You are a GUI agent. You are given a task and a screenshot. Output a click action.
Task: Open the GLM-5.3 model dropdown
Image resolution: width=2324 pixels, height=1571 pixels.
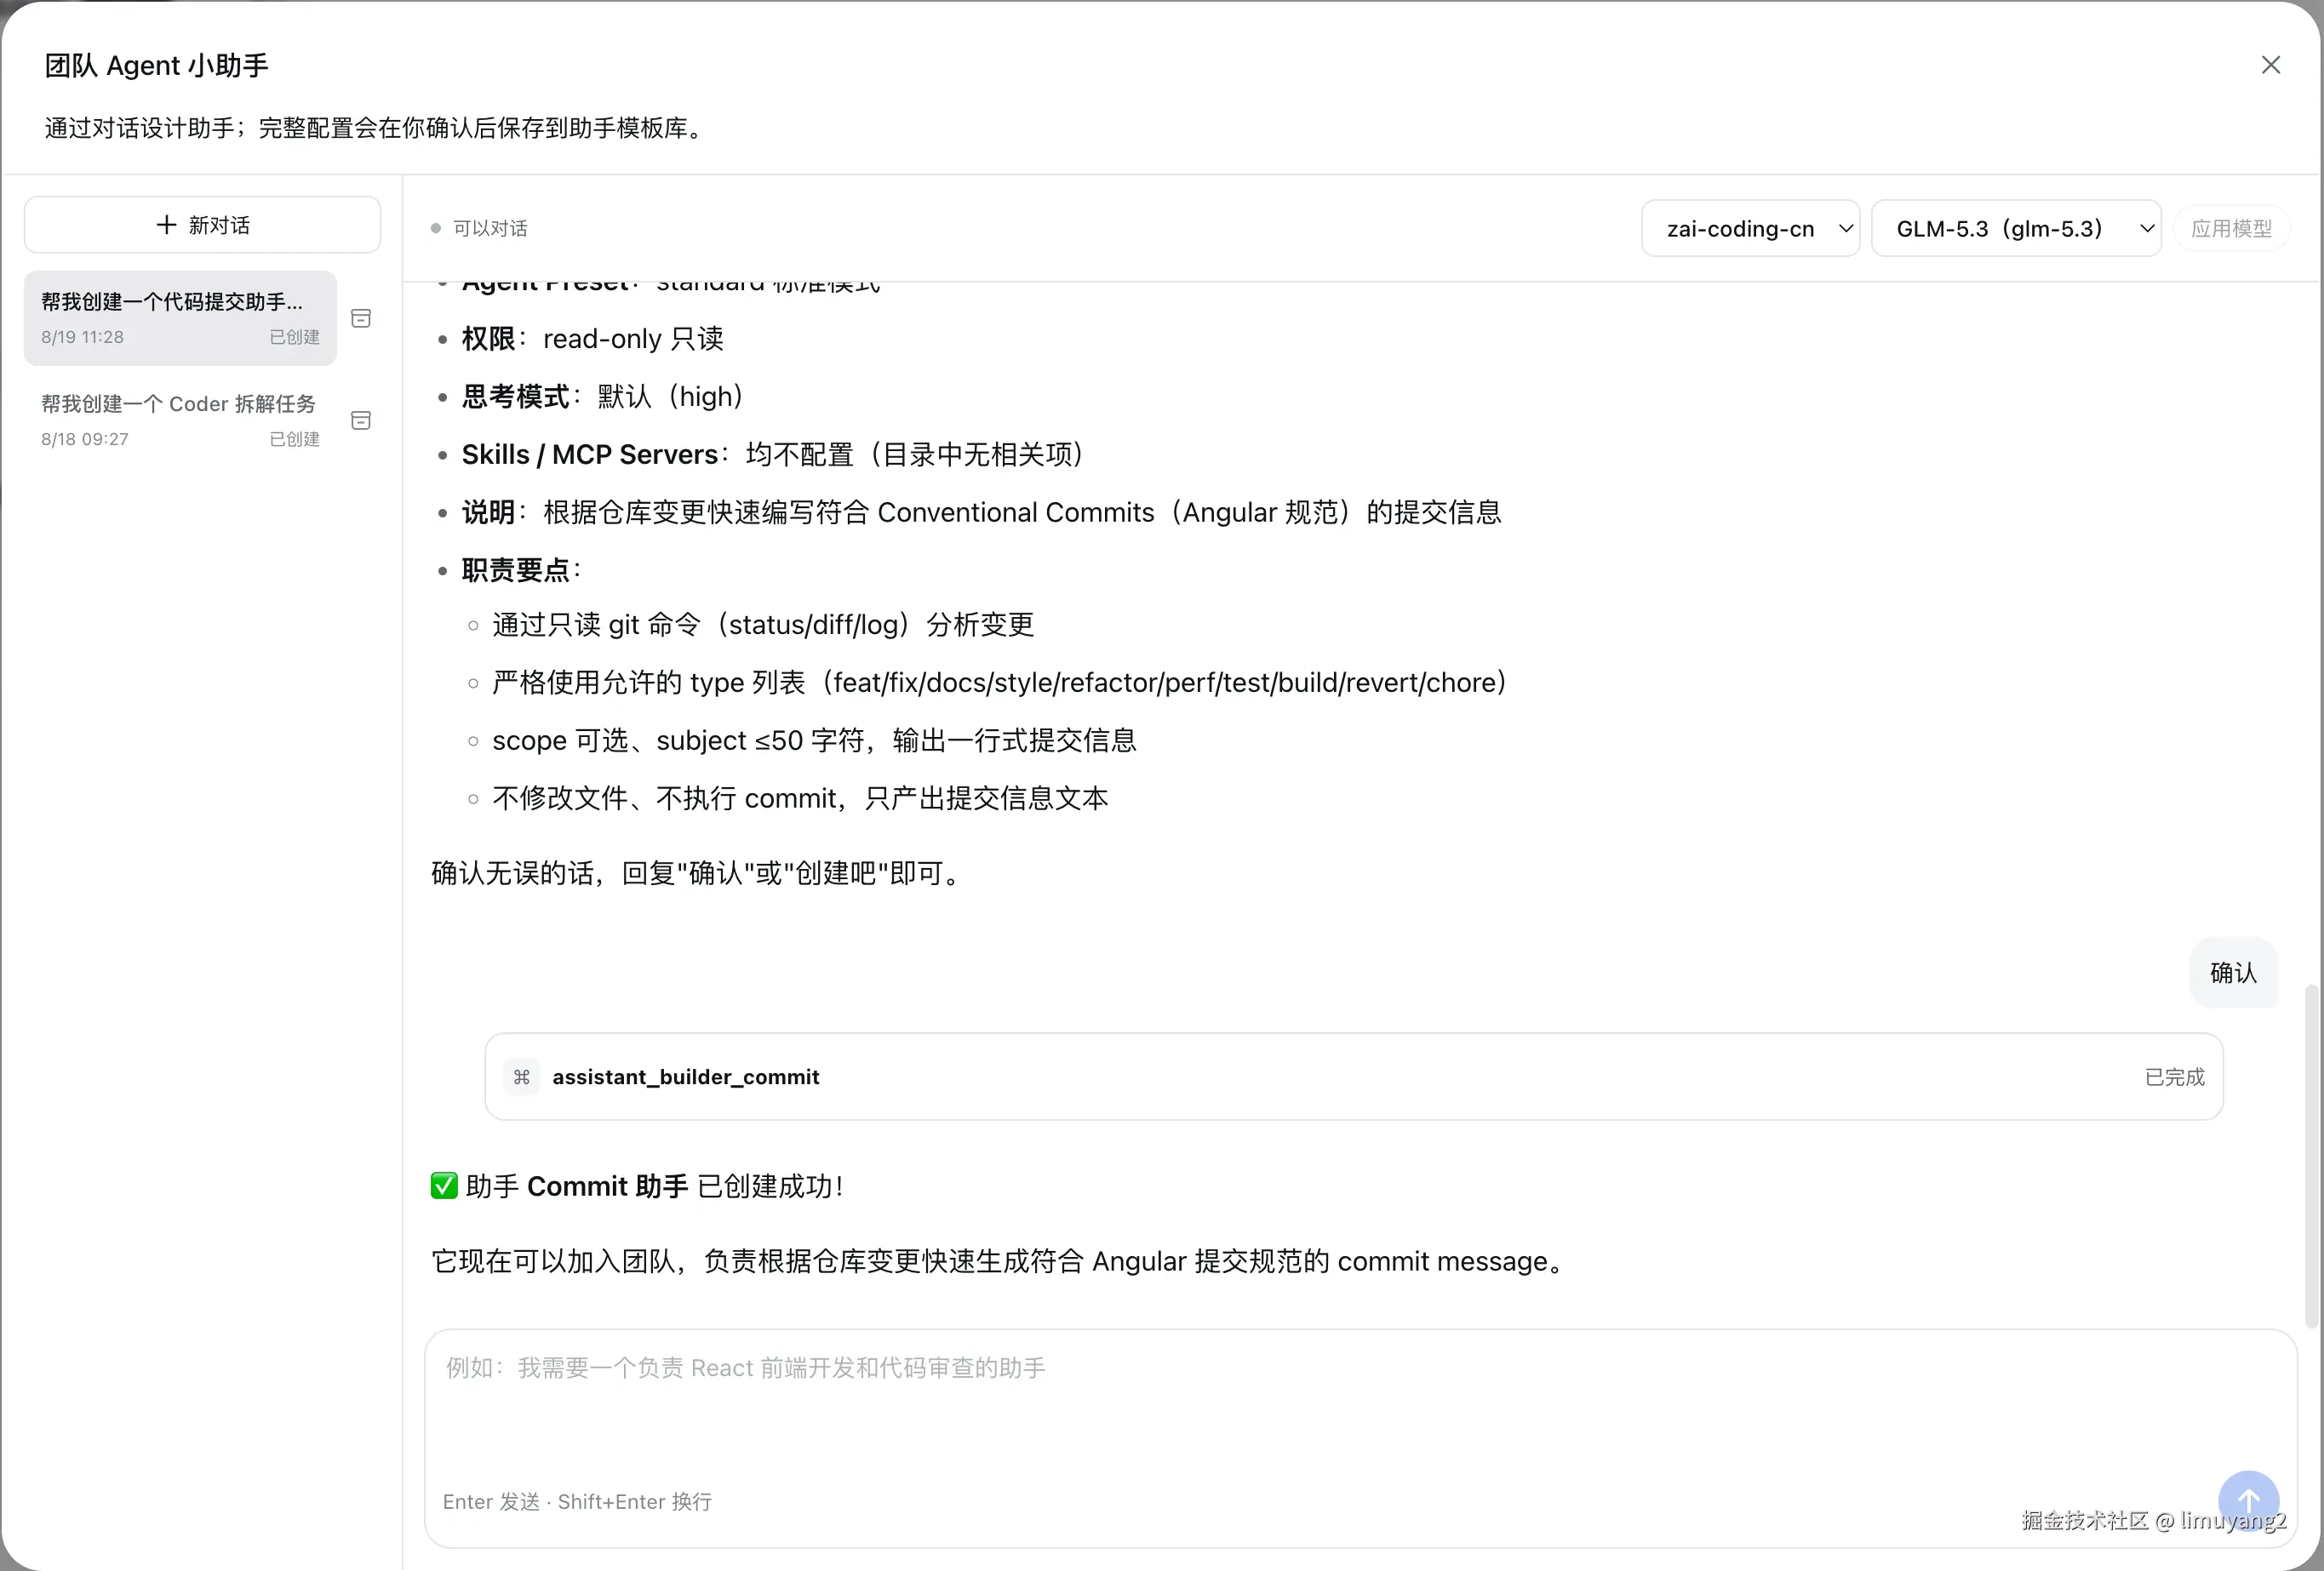2016,228
